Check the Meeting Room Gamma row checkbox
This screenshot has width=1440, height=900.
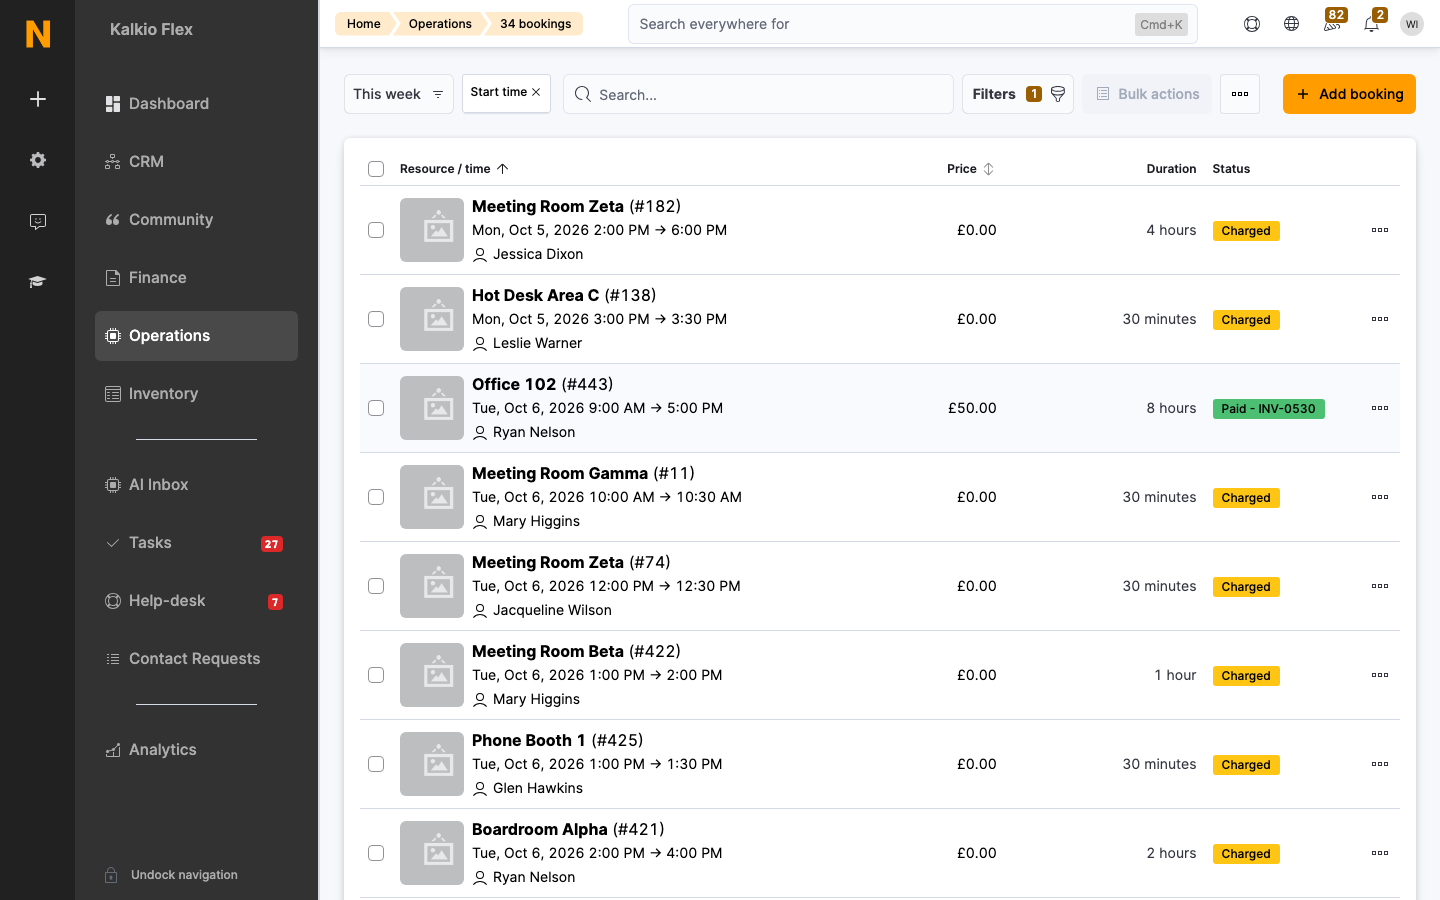click(x=376, y=497)
